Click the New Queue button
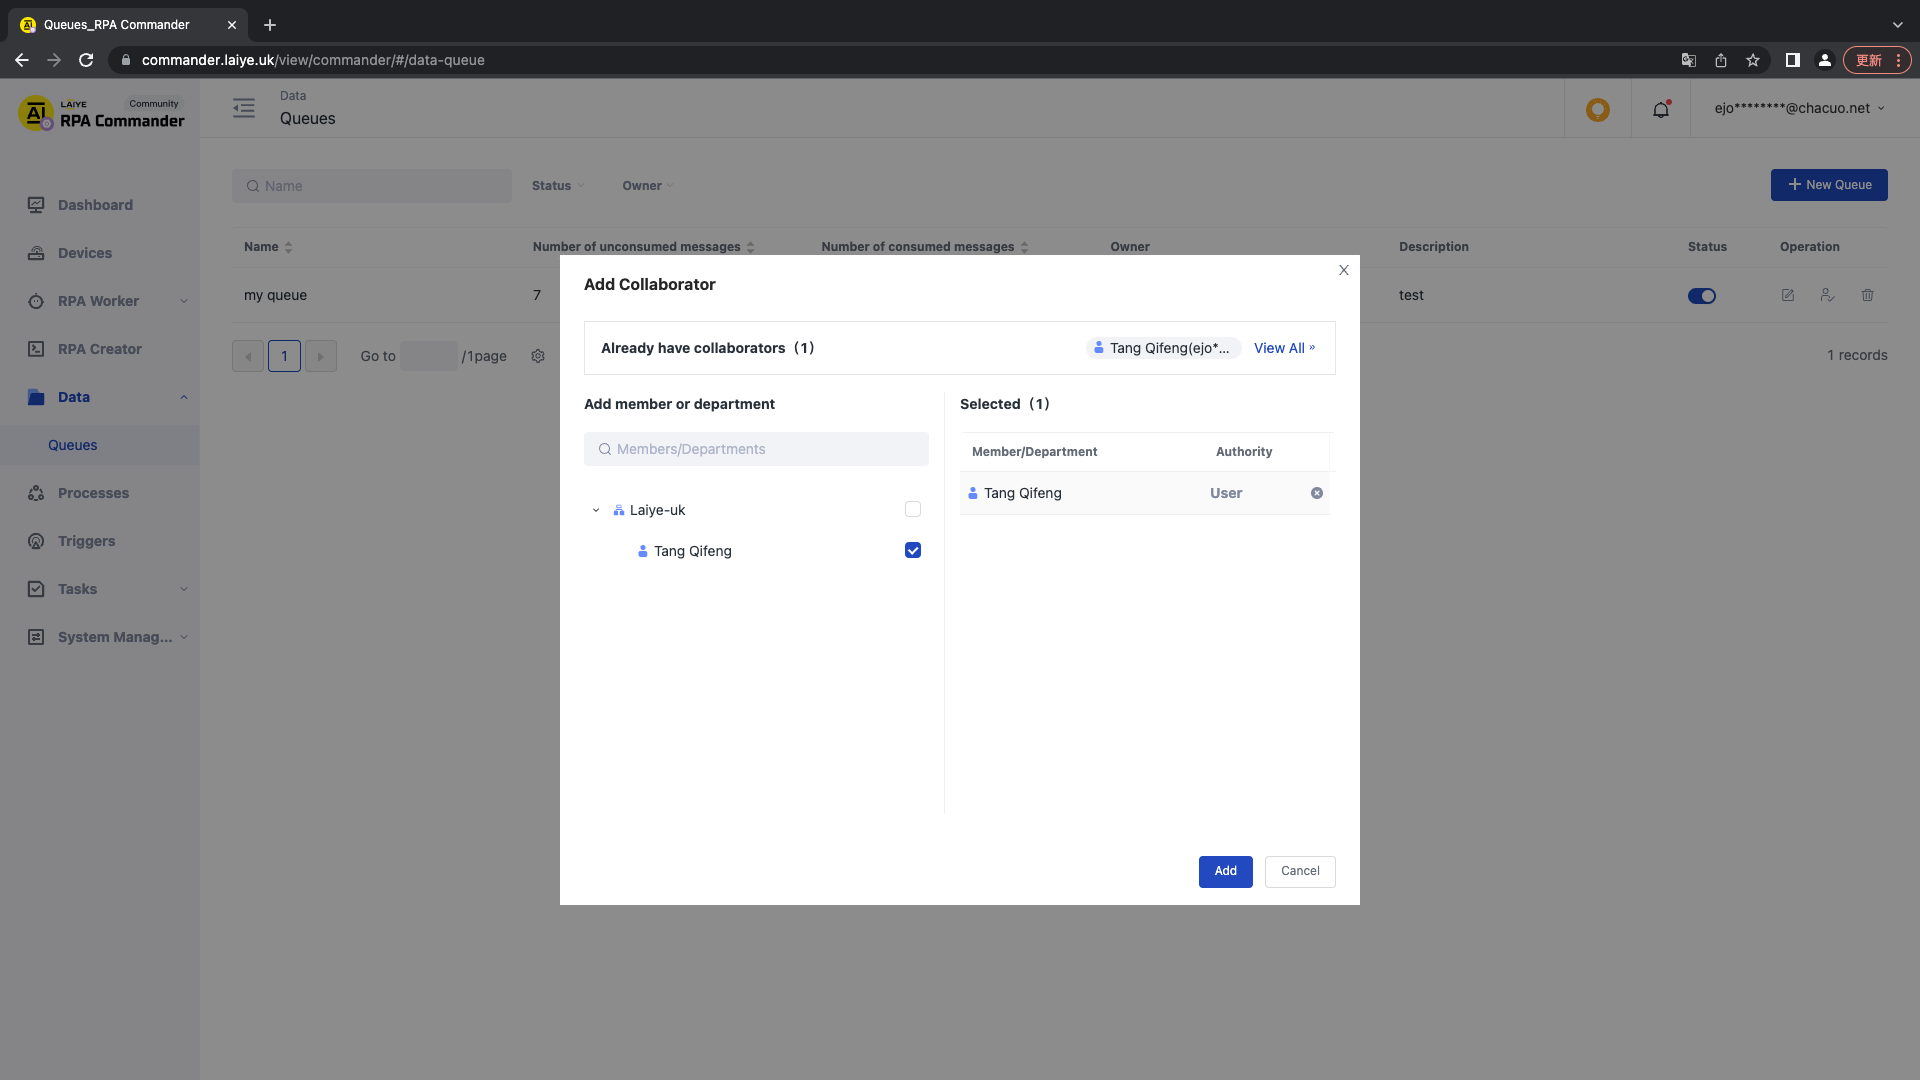Screen dimensions: 1920x1080 (x=1829, y=185)
